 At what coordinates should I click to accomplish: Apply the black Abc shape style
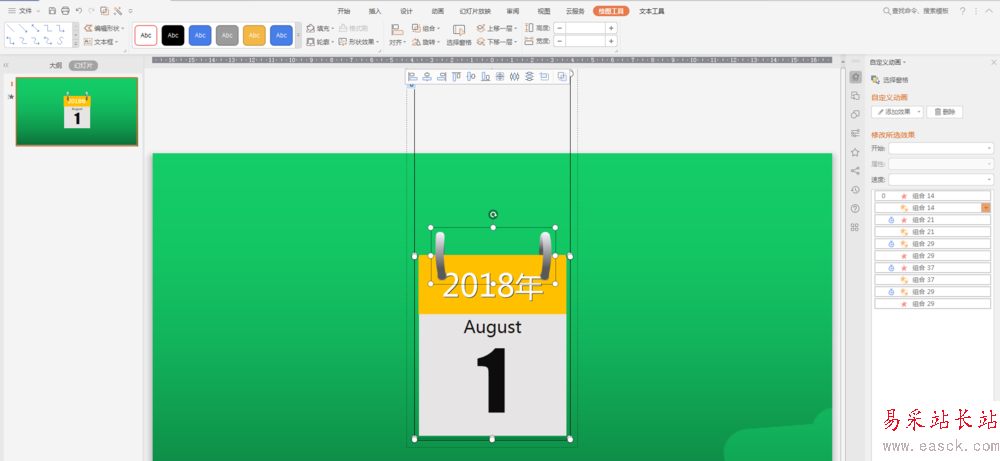tap(173, 36)
